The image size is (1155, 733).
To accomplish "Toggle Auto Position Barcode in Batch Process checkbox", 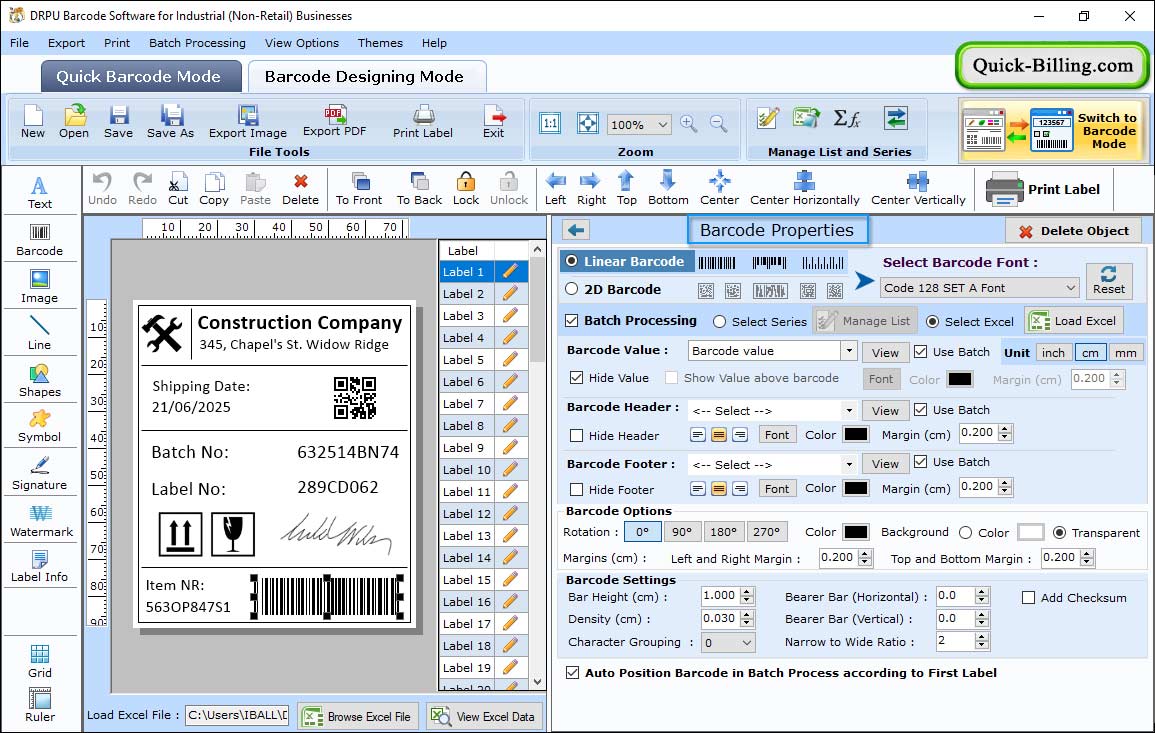I will click(572, 673).
